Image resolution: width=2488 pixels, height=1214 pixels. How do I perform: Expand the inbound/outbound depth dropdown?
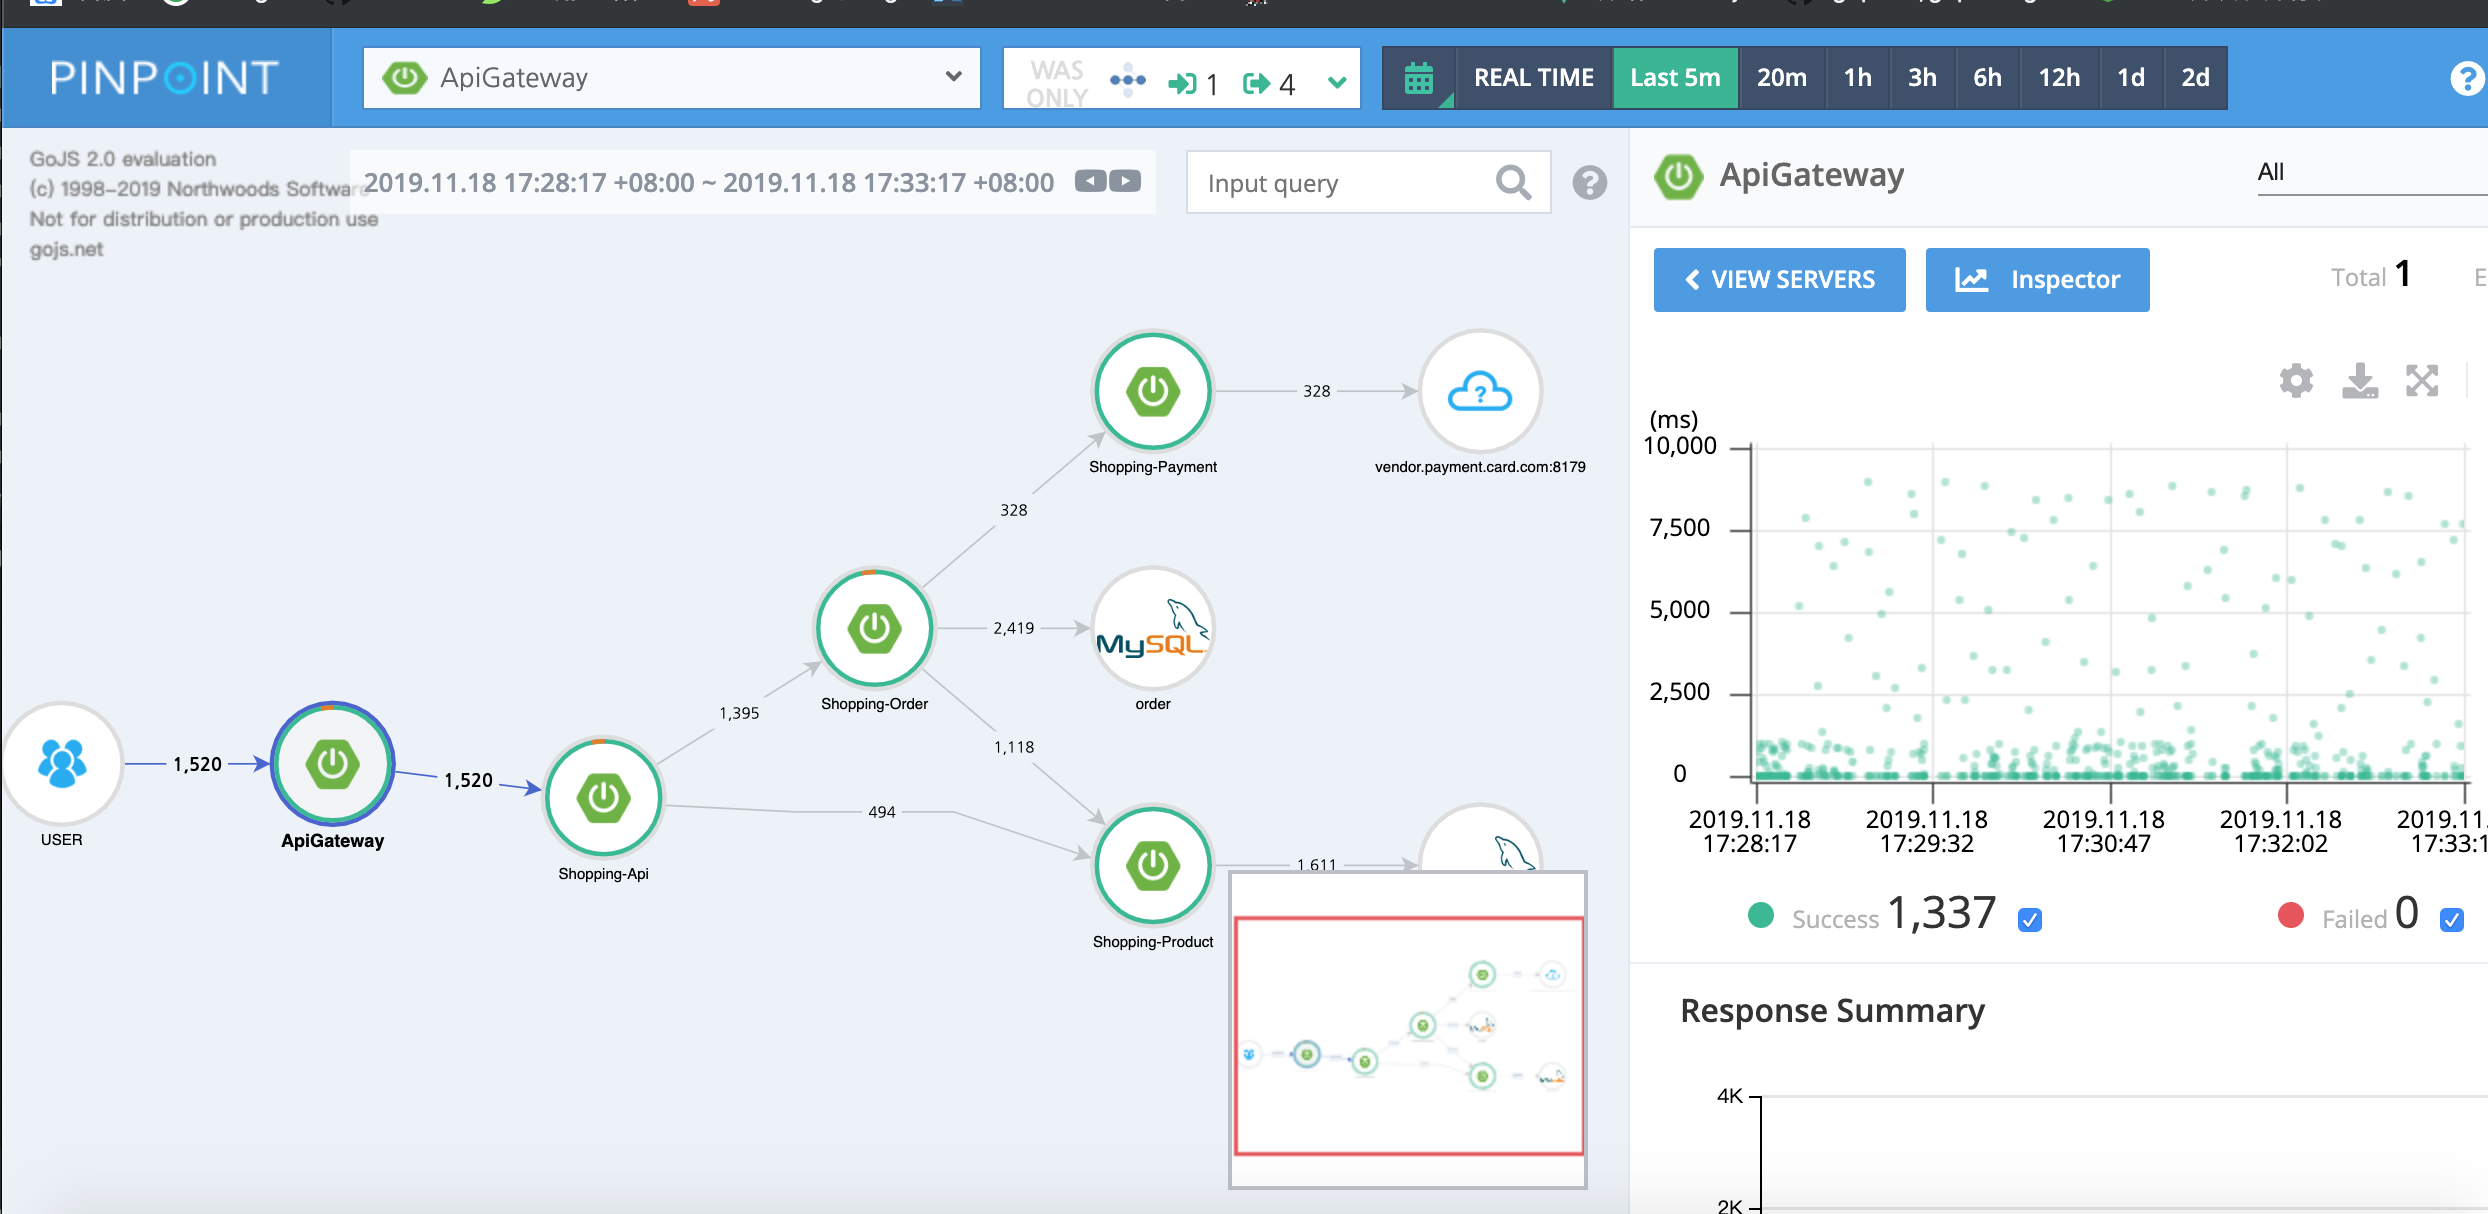(x=1336, y=83)
